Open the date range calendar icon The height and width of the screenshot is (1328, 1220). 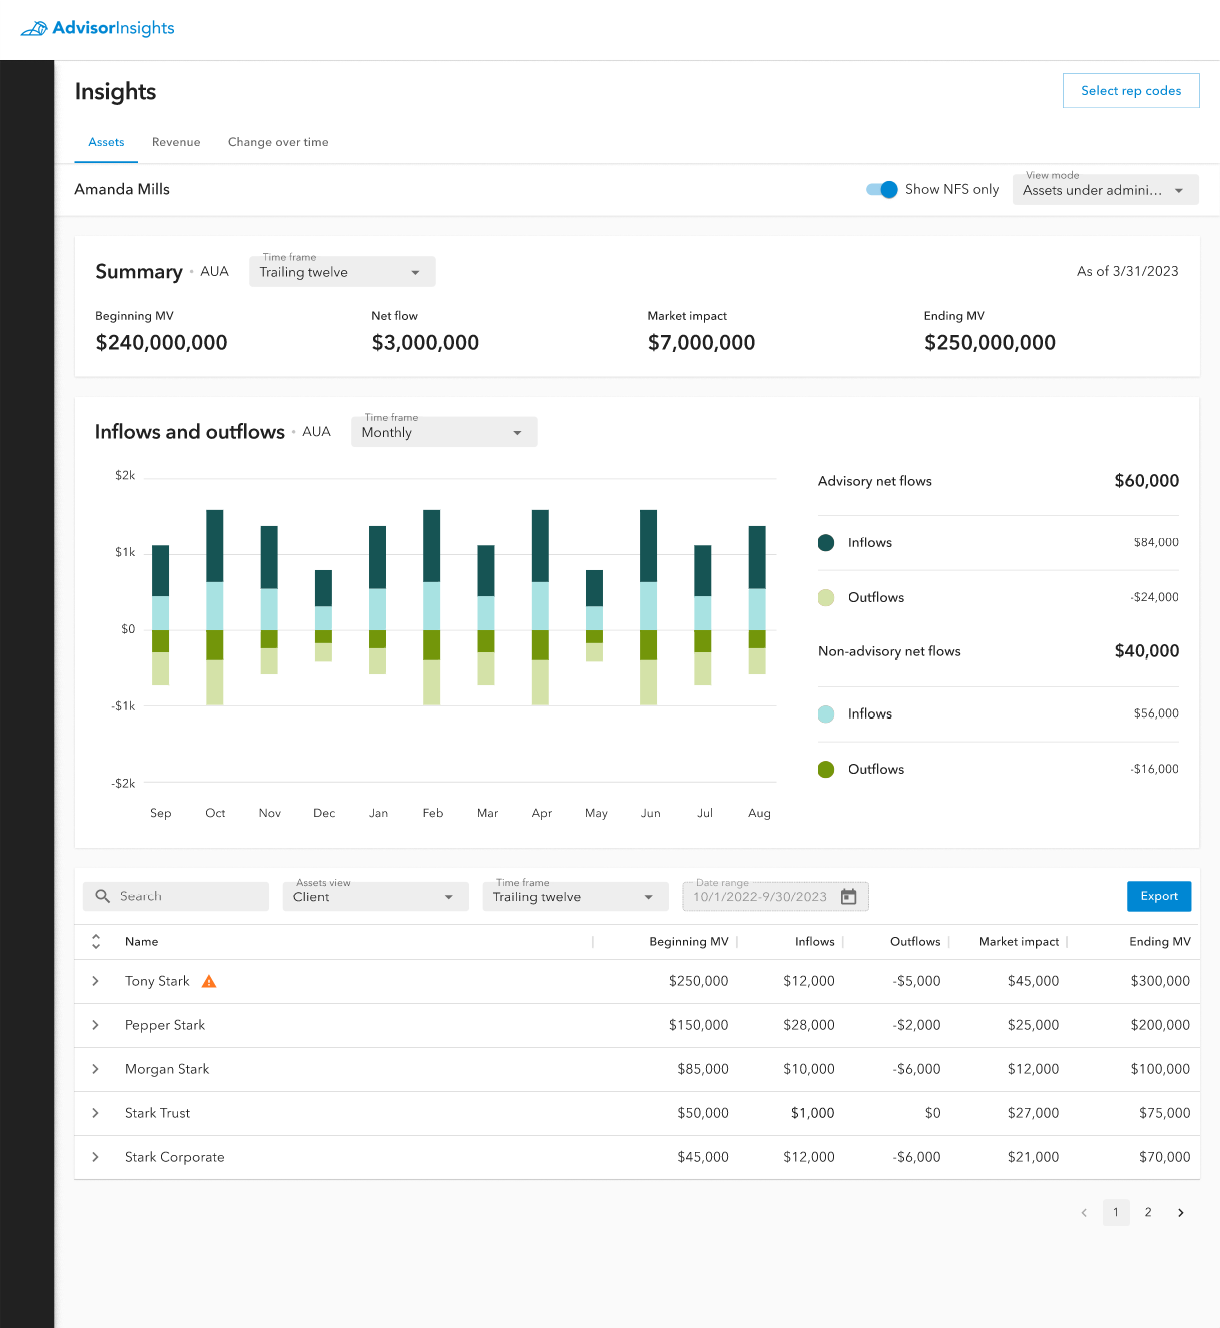(x=849, y=897)
